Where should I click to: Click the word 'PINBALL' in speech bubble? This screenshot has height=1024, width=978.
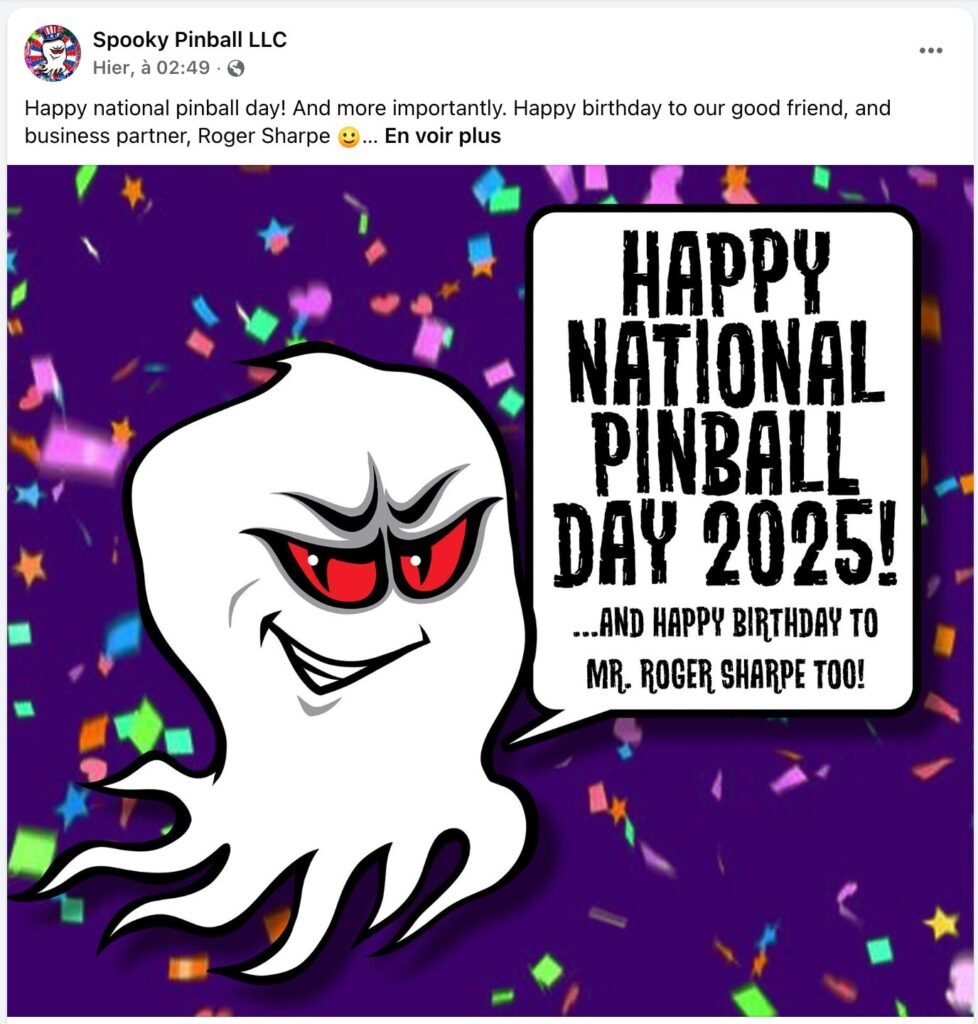coord(725,454)
